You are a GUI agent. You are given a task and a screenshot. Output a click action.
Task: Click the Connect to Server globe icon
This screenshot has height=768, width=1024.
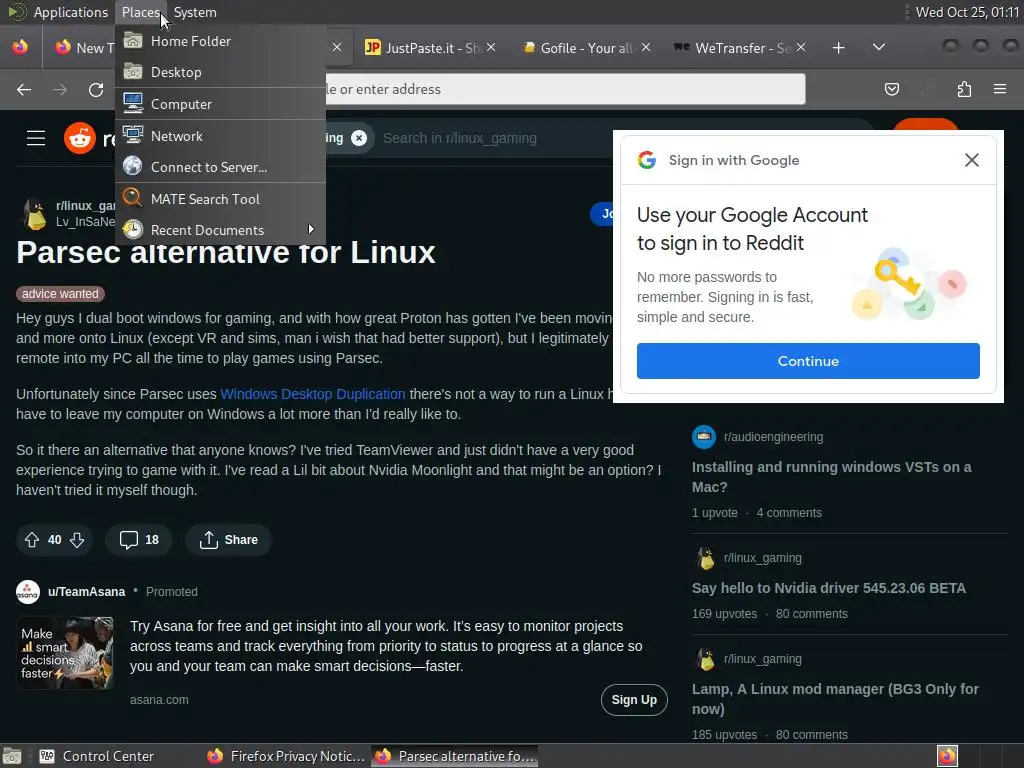pos(133,166)
